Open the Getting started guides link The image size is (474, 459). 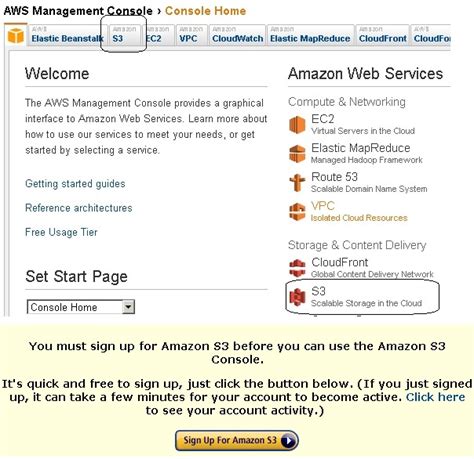pyautogui.click(x=75, y=184)
